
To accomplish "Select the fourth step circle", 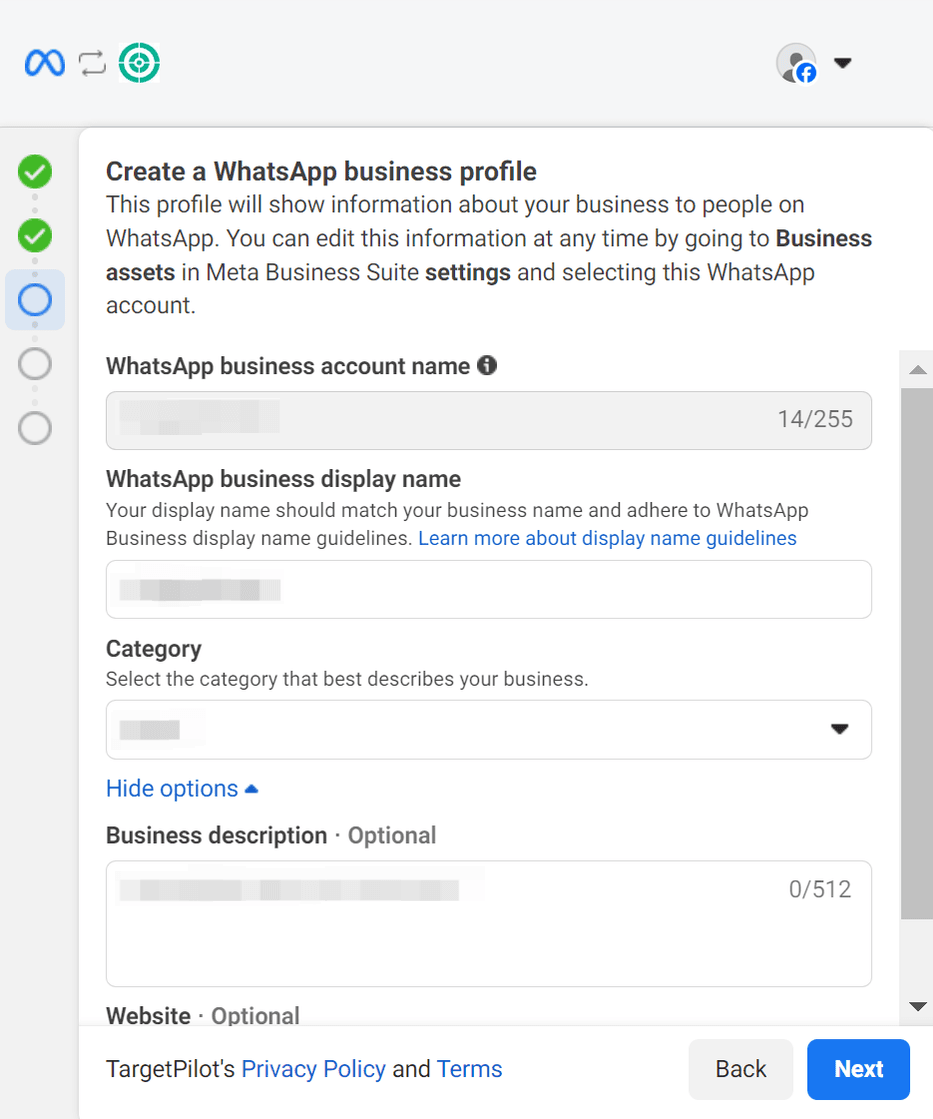I will point(35,364).
